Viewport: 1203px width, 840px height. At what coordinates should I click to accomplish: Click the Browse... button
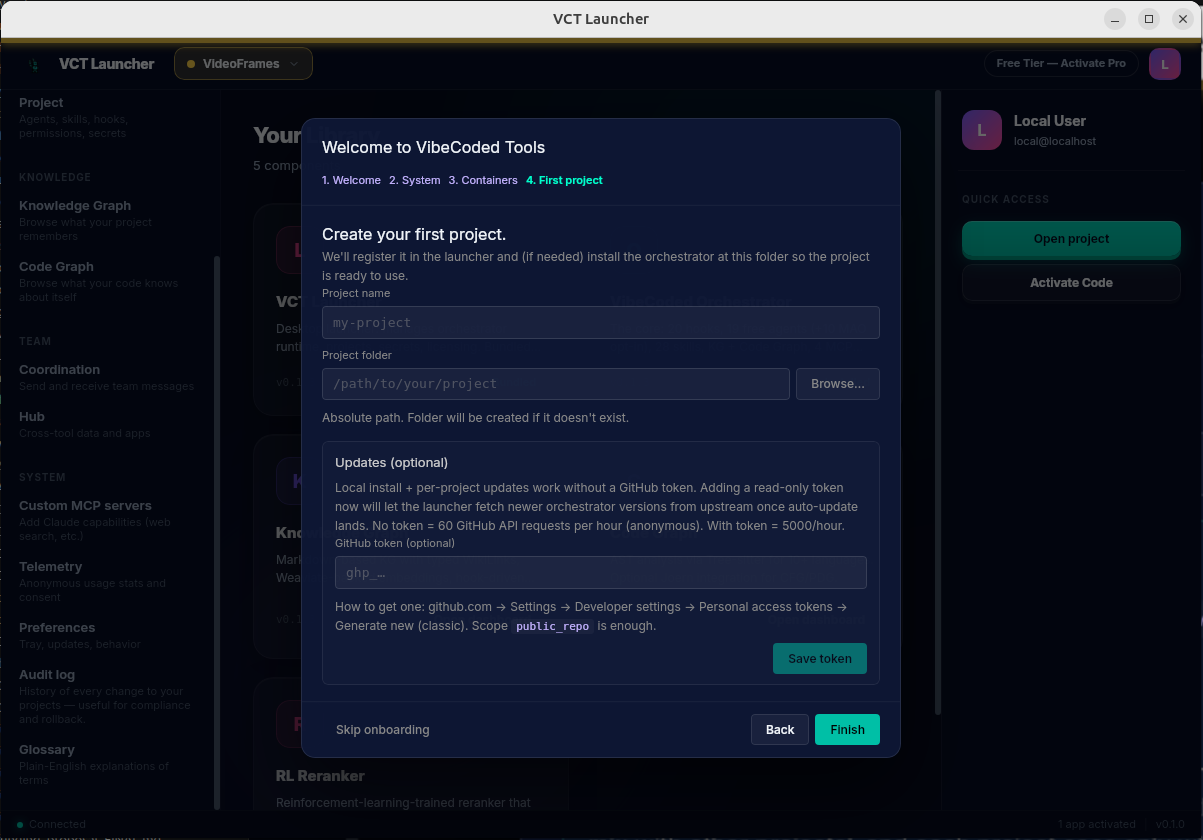pyautogui.click(x=838, y=384)
